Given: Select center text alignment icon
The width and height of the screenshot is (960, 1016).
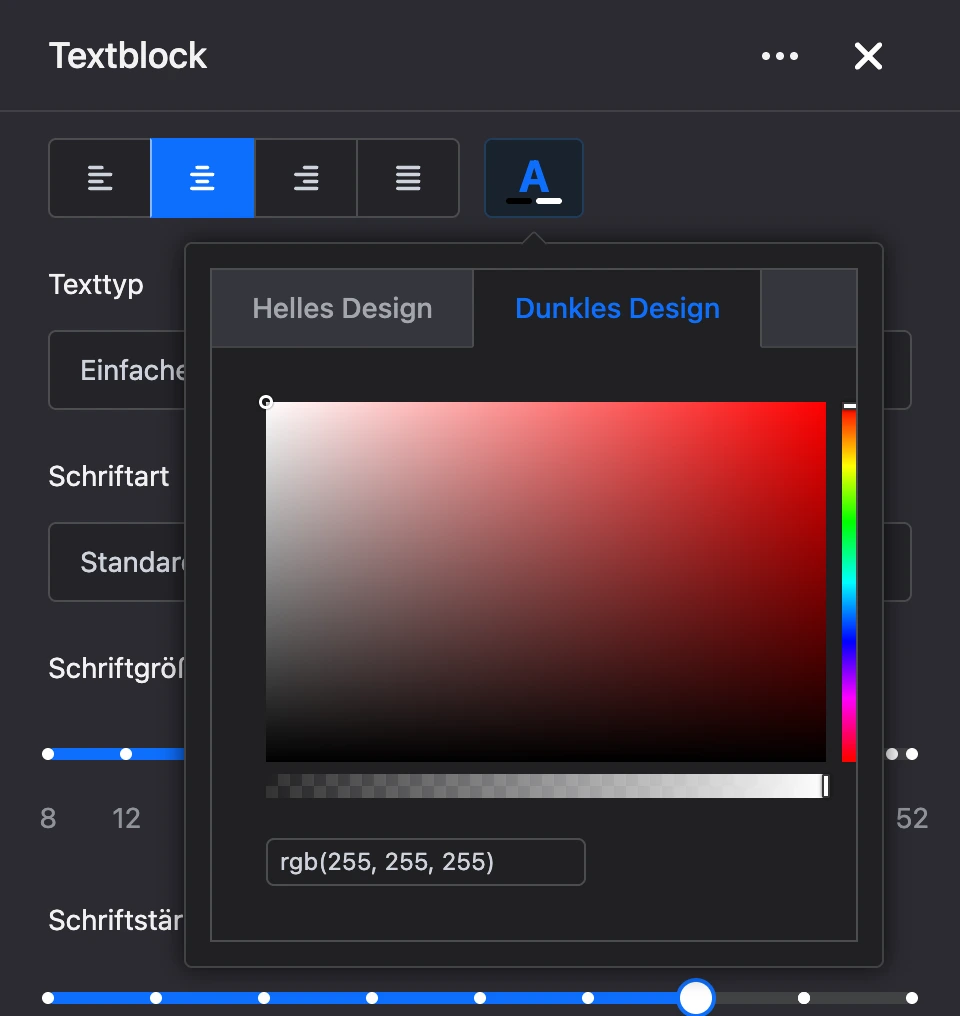Looking at the screenshot, I should pos(202,178).
